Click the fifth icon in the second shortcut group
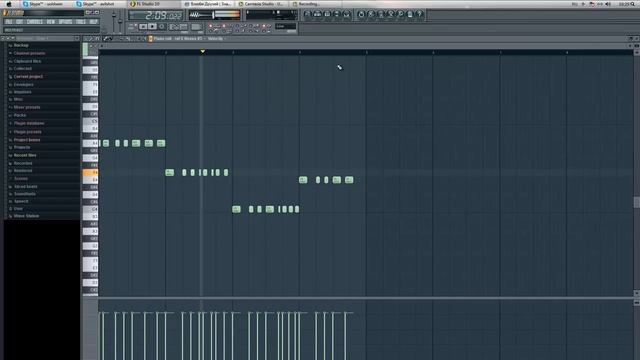Screen dimensions: 640x360 tap(400, 14)
